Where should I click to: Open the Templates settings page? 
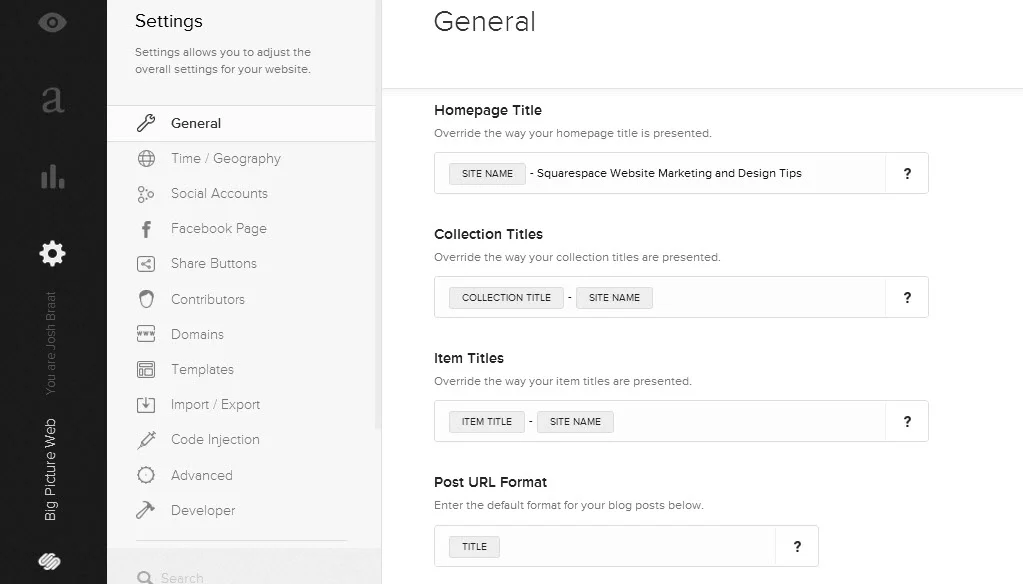[x=203, y=369]
